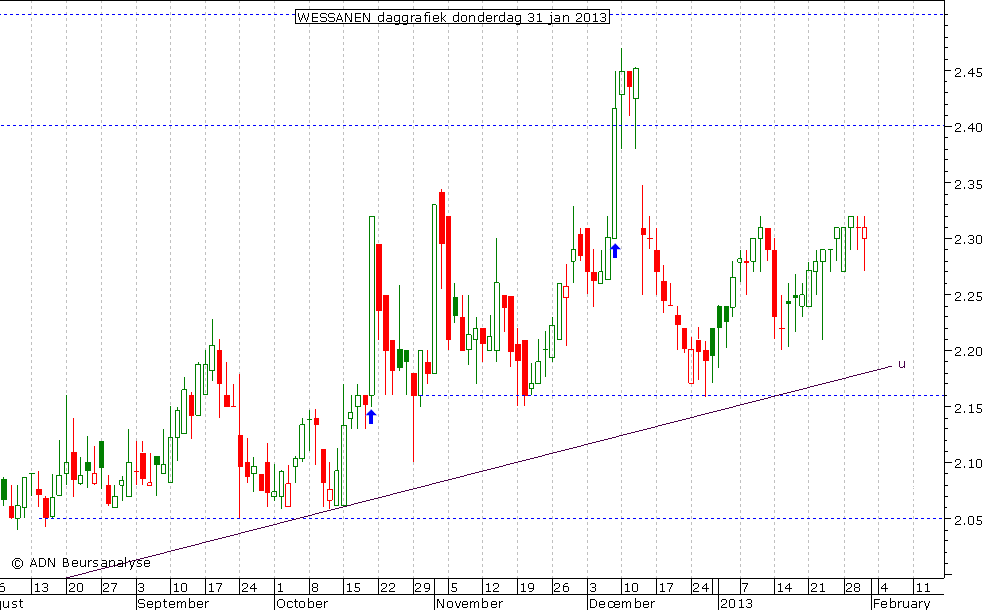Click the 2.15 price axis label

point(968,409)
